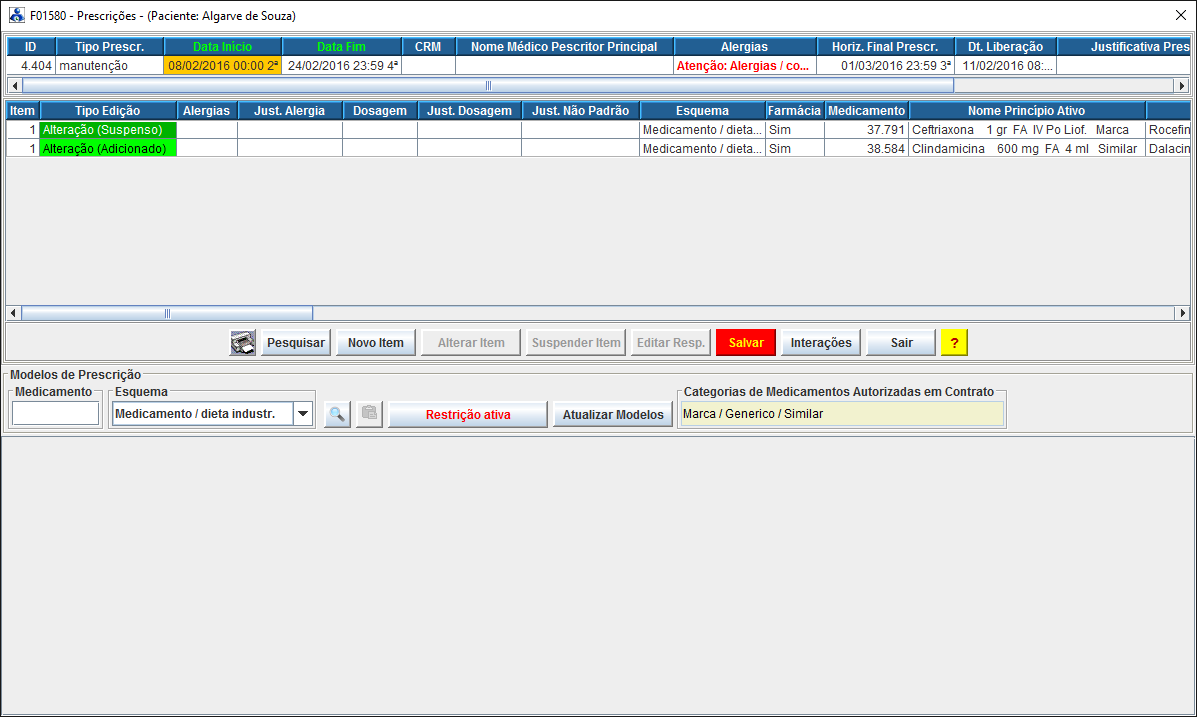Image resolution: width=1197 pixels, height=717 pixels.
Task: Click the printer icon beside Pesquisar
Action: tap(243, 343)
